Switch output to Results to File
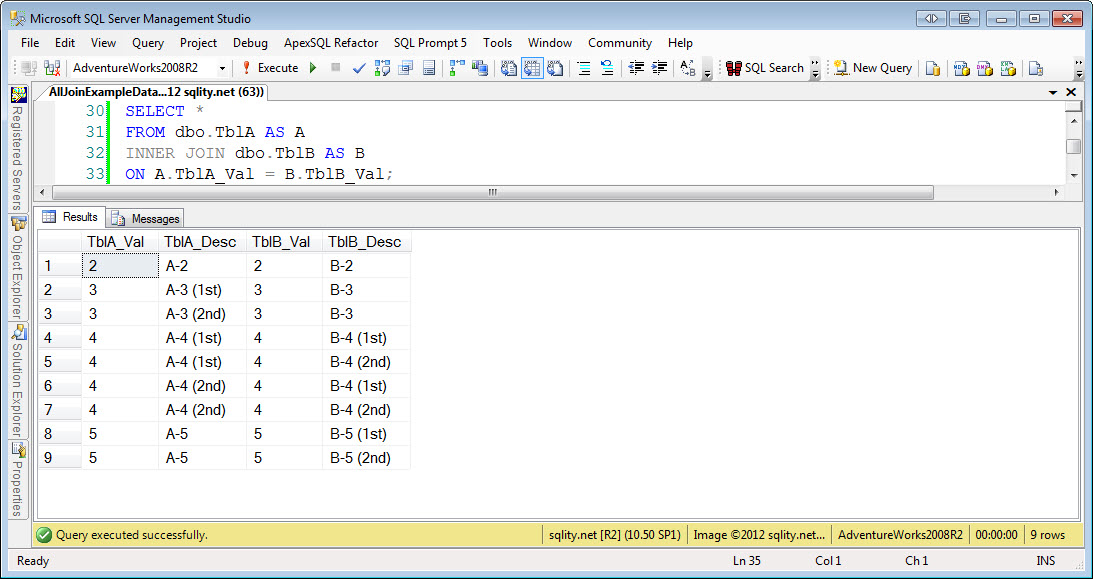The height and width of the screenshot is (579, 1093). pyautogui.click(x=555, y=68)
